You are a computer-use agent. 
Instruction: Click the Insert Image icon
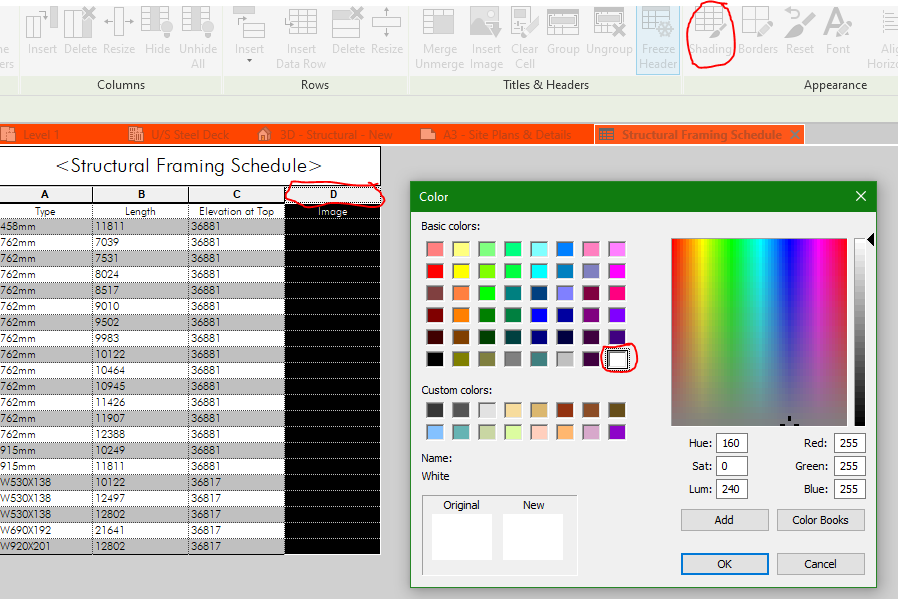(486, 23)
